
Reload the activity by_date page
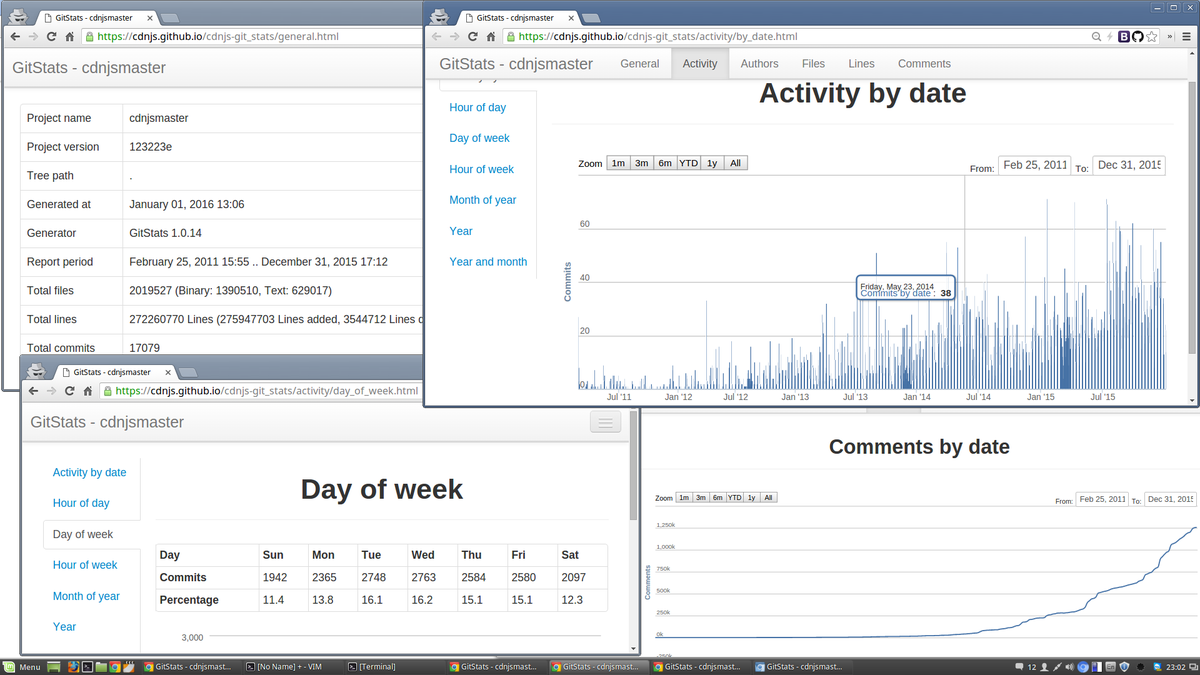[x=472, y=36]
